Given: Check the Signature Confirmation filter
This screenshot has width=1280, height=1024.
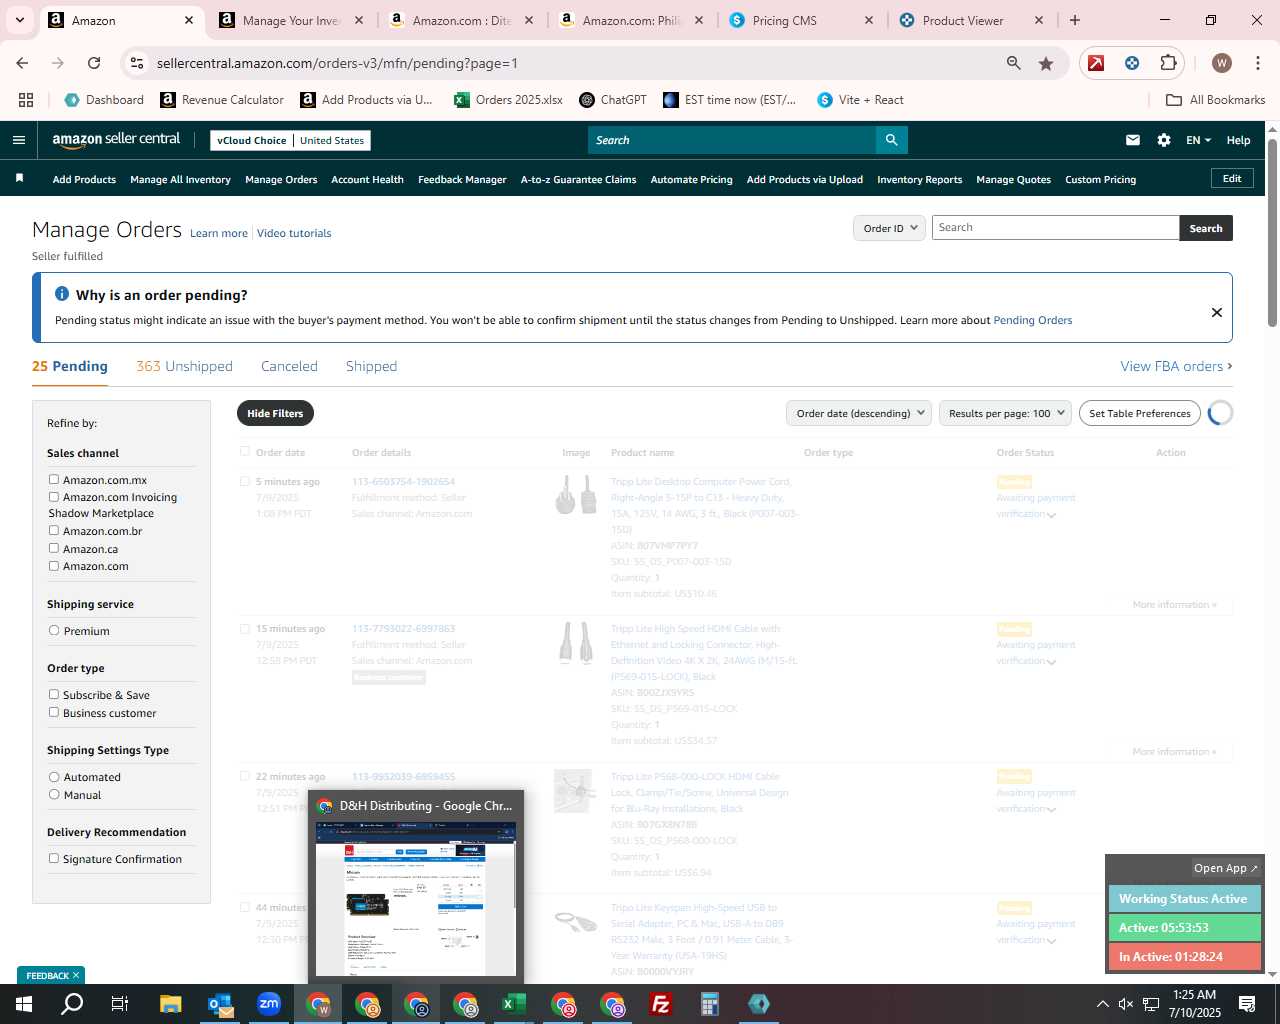Looking at the screenshot, I should [x=54, y=858].
